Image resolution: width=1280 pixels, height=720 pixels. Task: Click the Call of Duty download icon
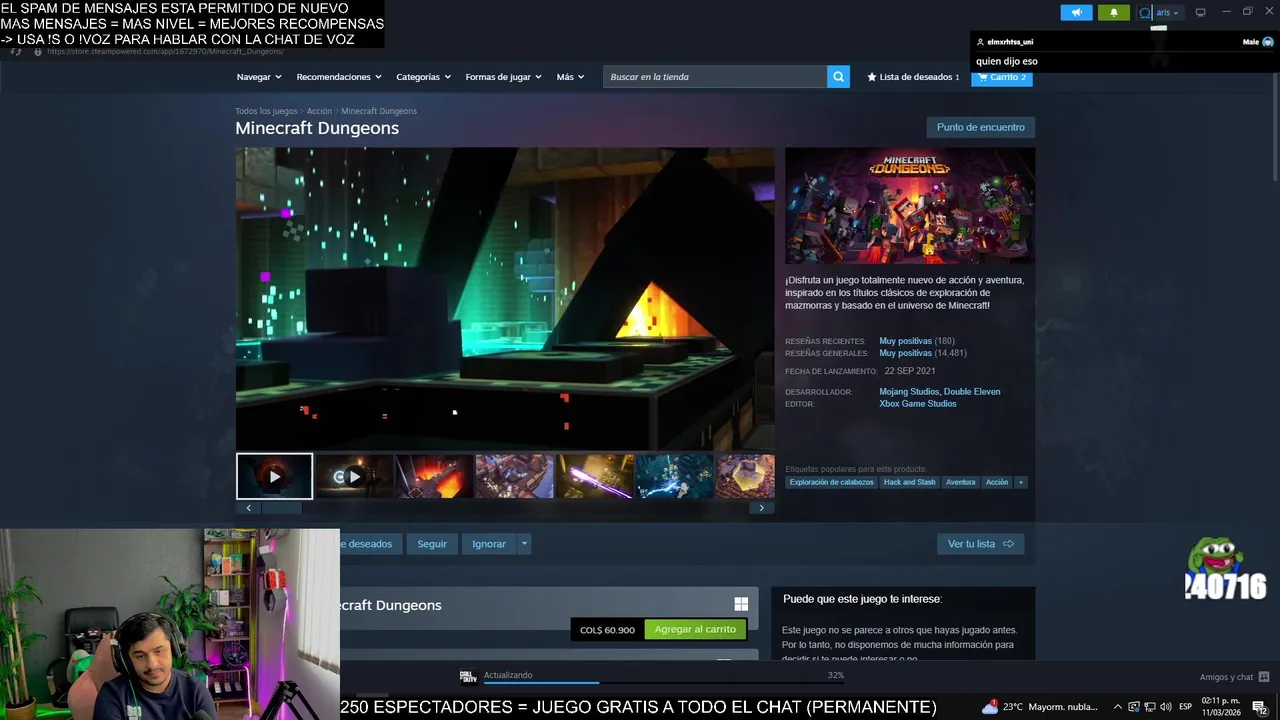point(468,676)
